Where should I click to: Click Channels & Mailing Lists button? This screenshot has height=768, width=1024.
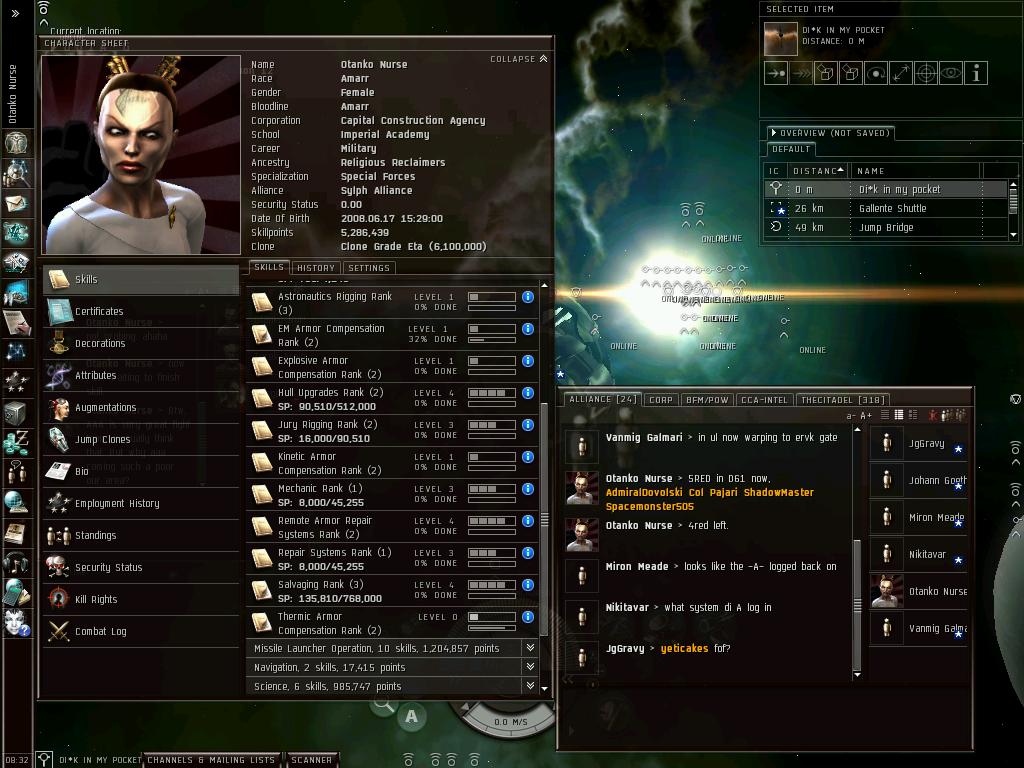pyautogui.click(x=211, y=760)
